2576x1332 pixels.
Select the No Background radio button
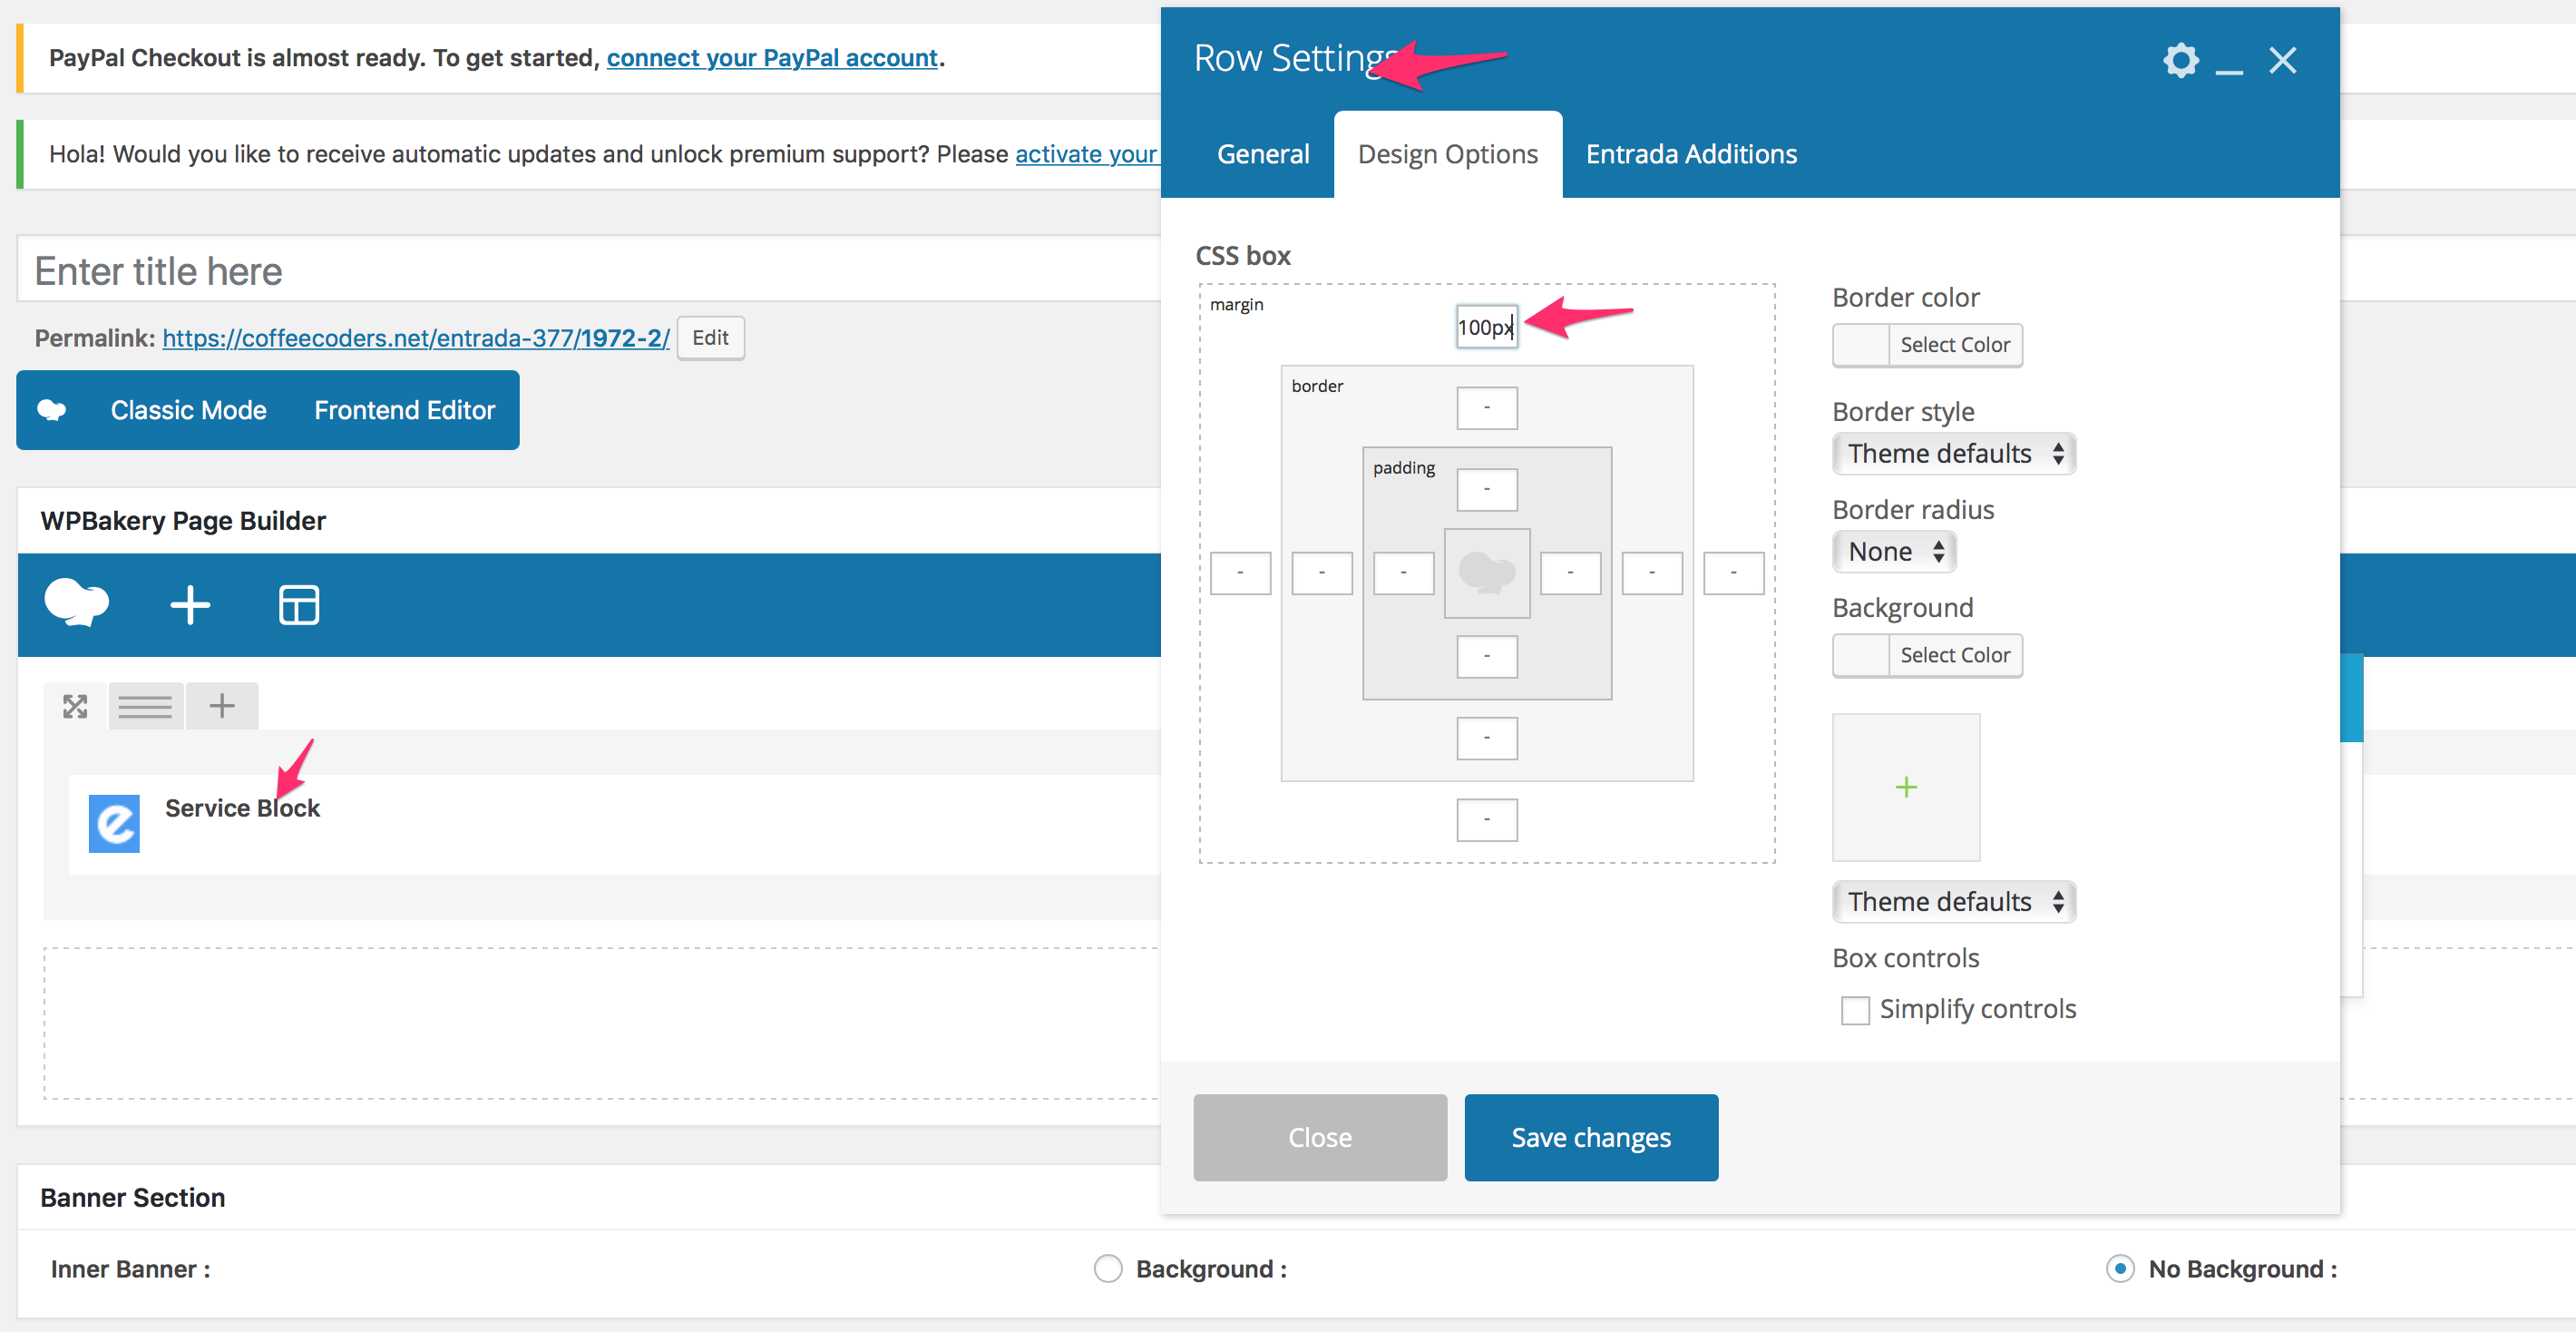(x=2120, y=1268)
